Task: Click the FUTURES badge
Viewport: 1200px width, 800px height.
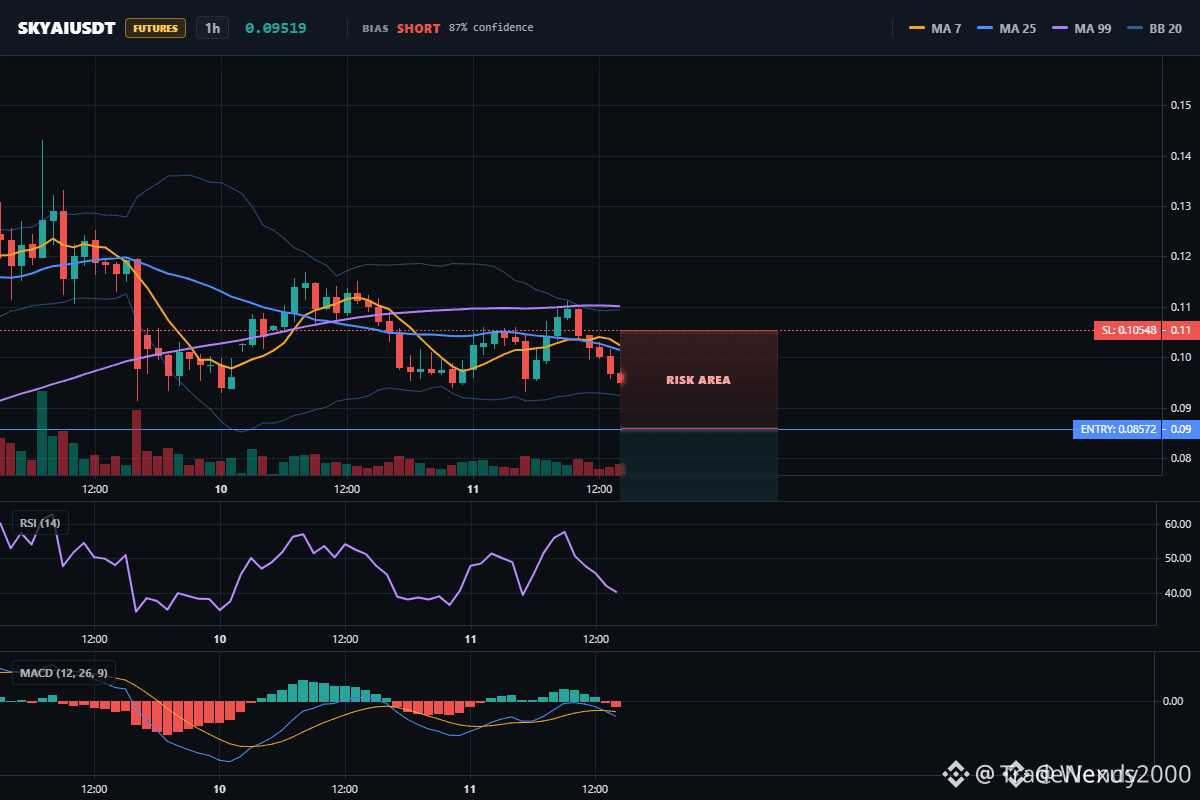Action: click(155, 28)
